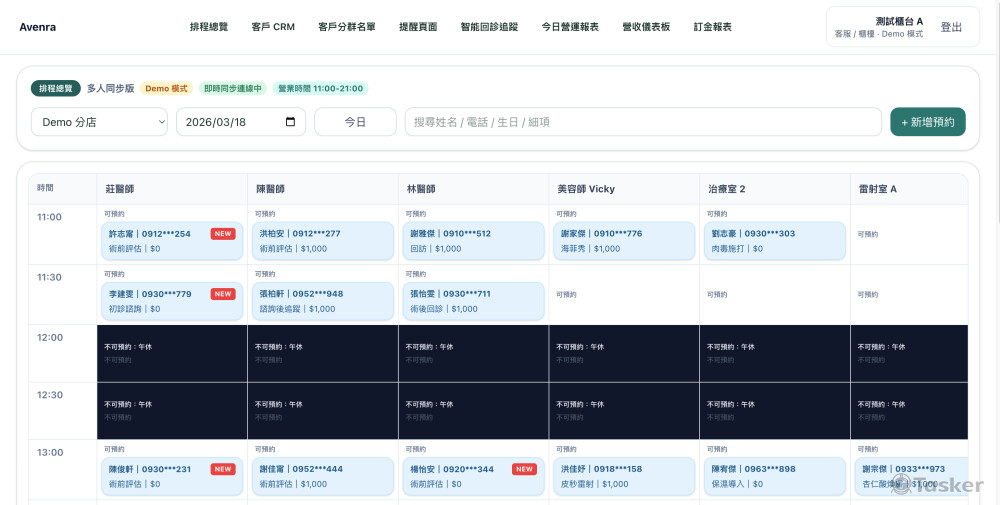This screenshot has width=1000, height=505.
Task: Click 登出 to log out
Action: [x=952, y=27]
